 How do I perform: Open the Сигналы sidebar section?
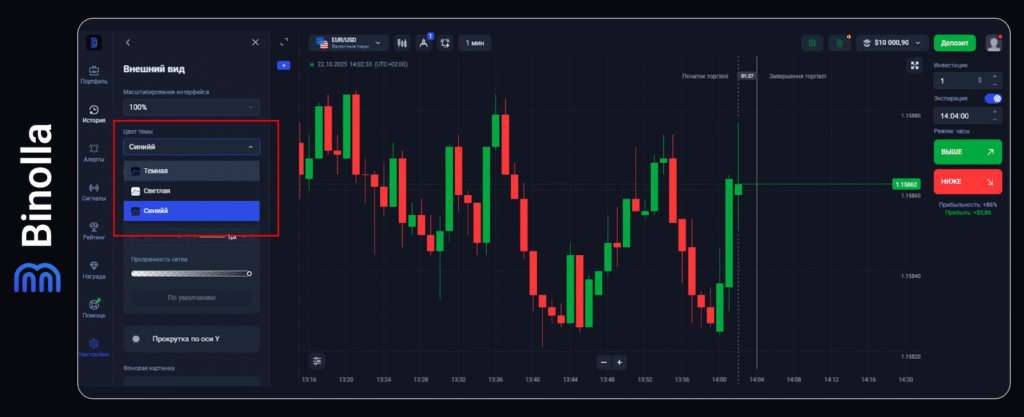point(94,191)
